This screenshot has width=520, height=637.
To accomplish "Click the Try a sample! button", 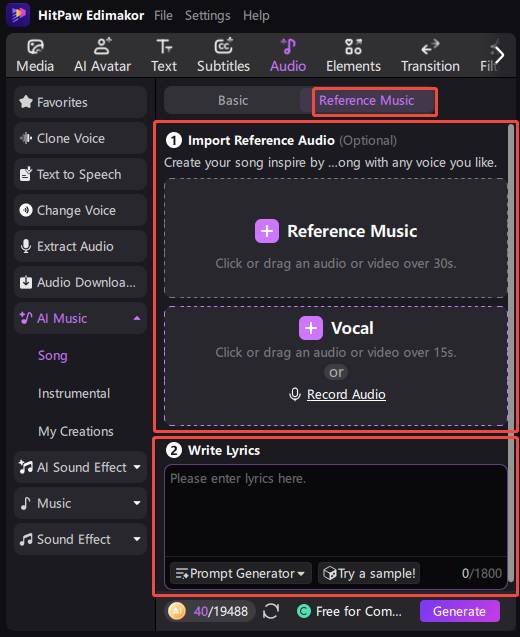I will coord(369,573).
